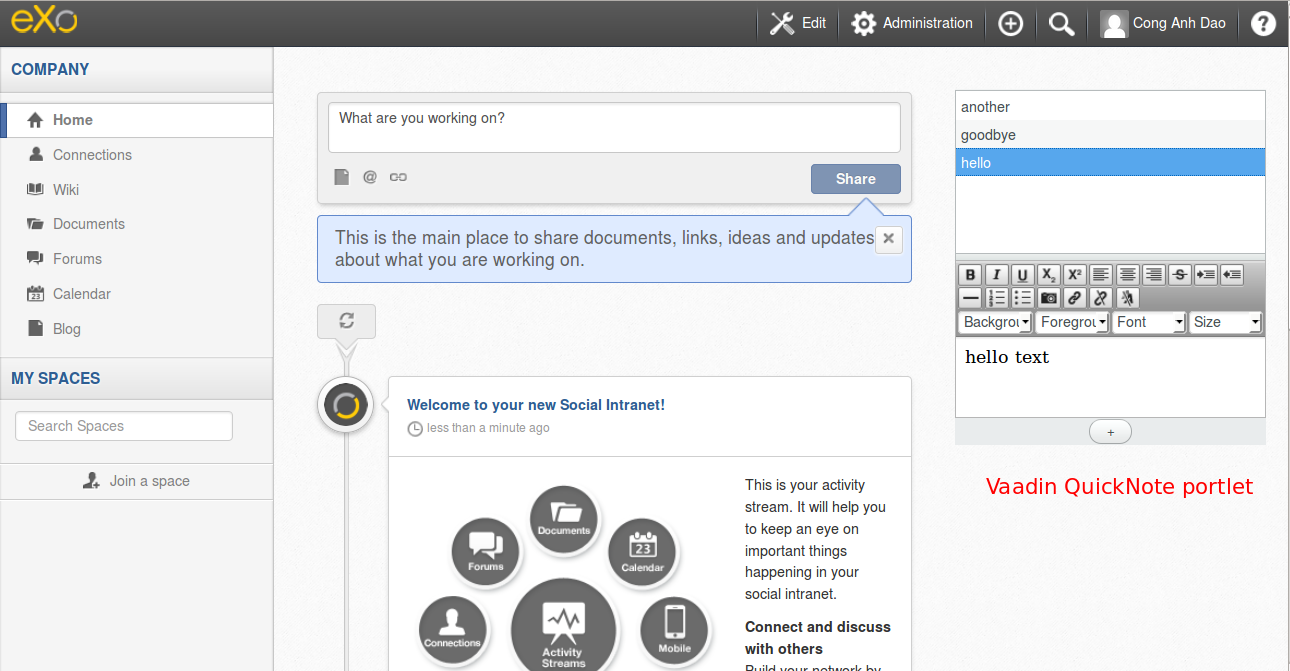Click the mention @ icon in composer
Viewport: 1290px width, 671px height.
370,177
